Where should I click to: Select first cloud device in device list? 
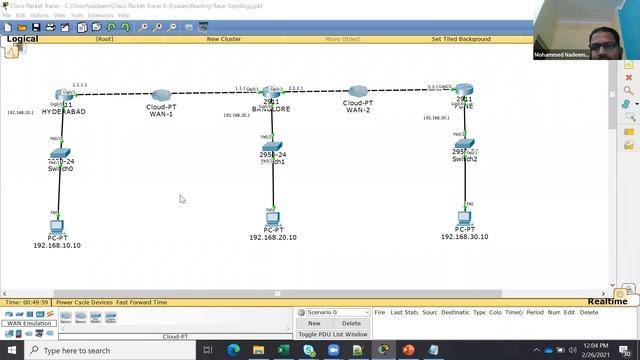coord(66,317)
